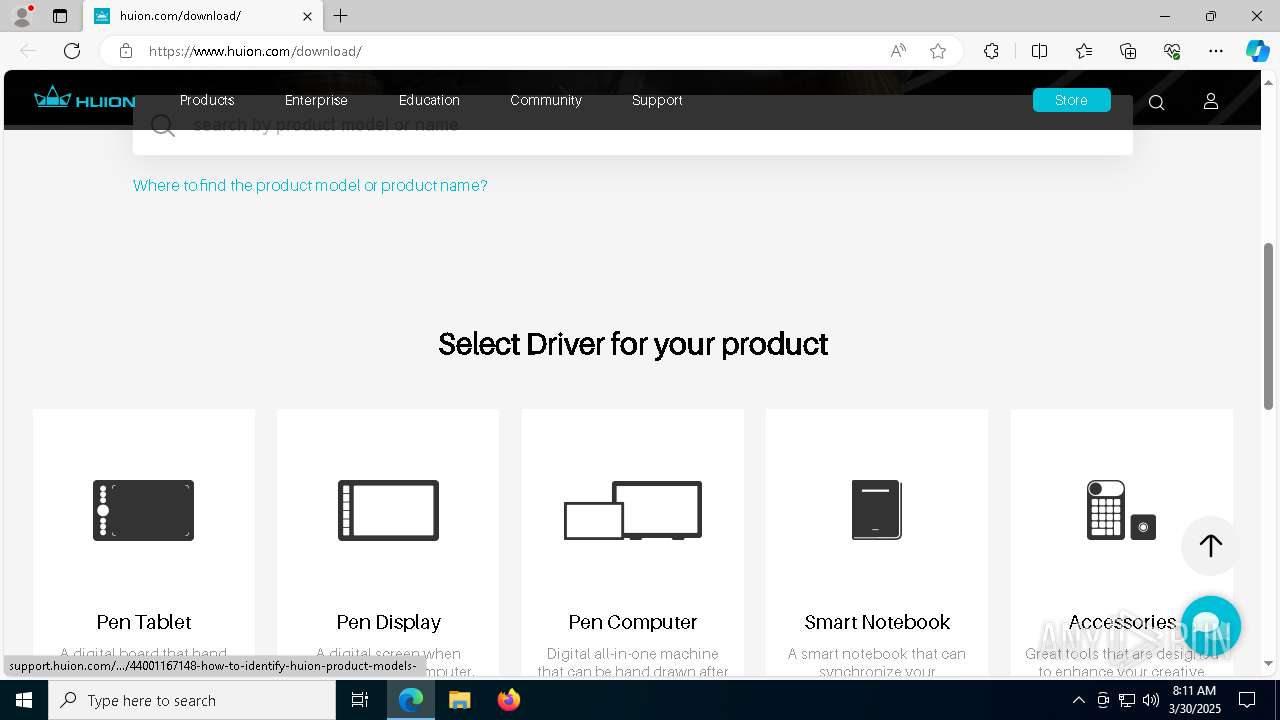Screen dimensions: 1280x720
Task: Click the Store button
Action: (x=1071, y=100)
